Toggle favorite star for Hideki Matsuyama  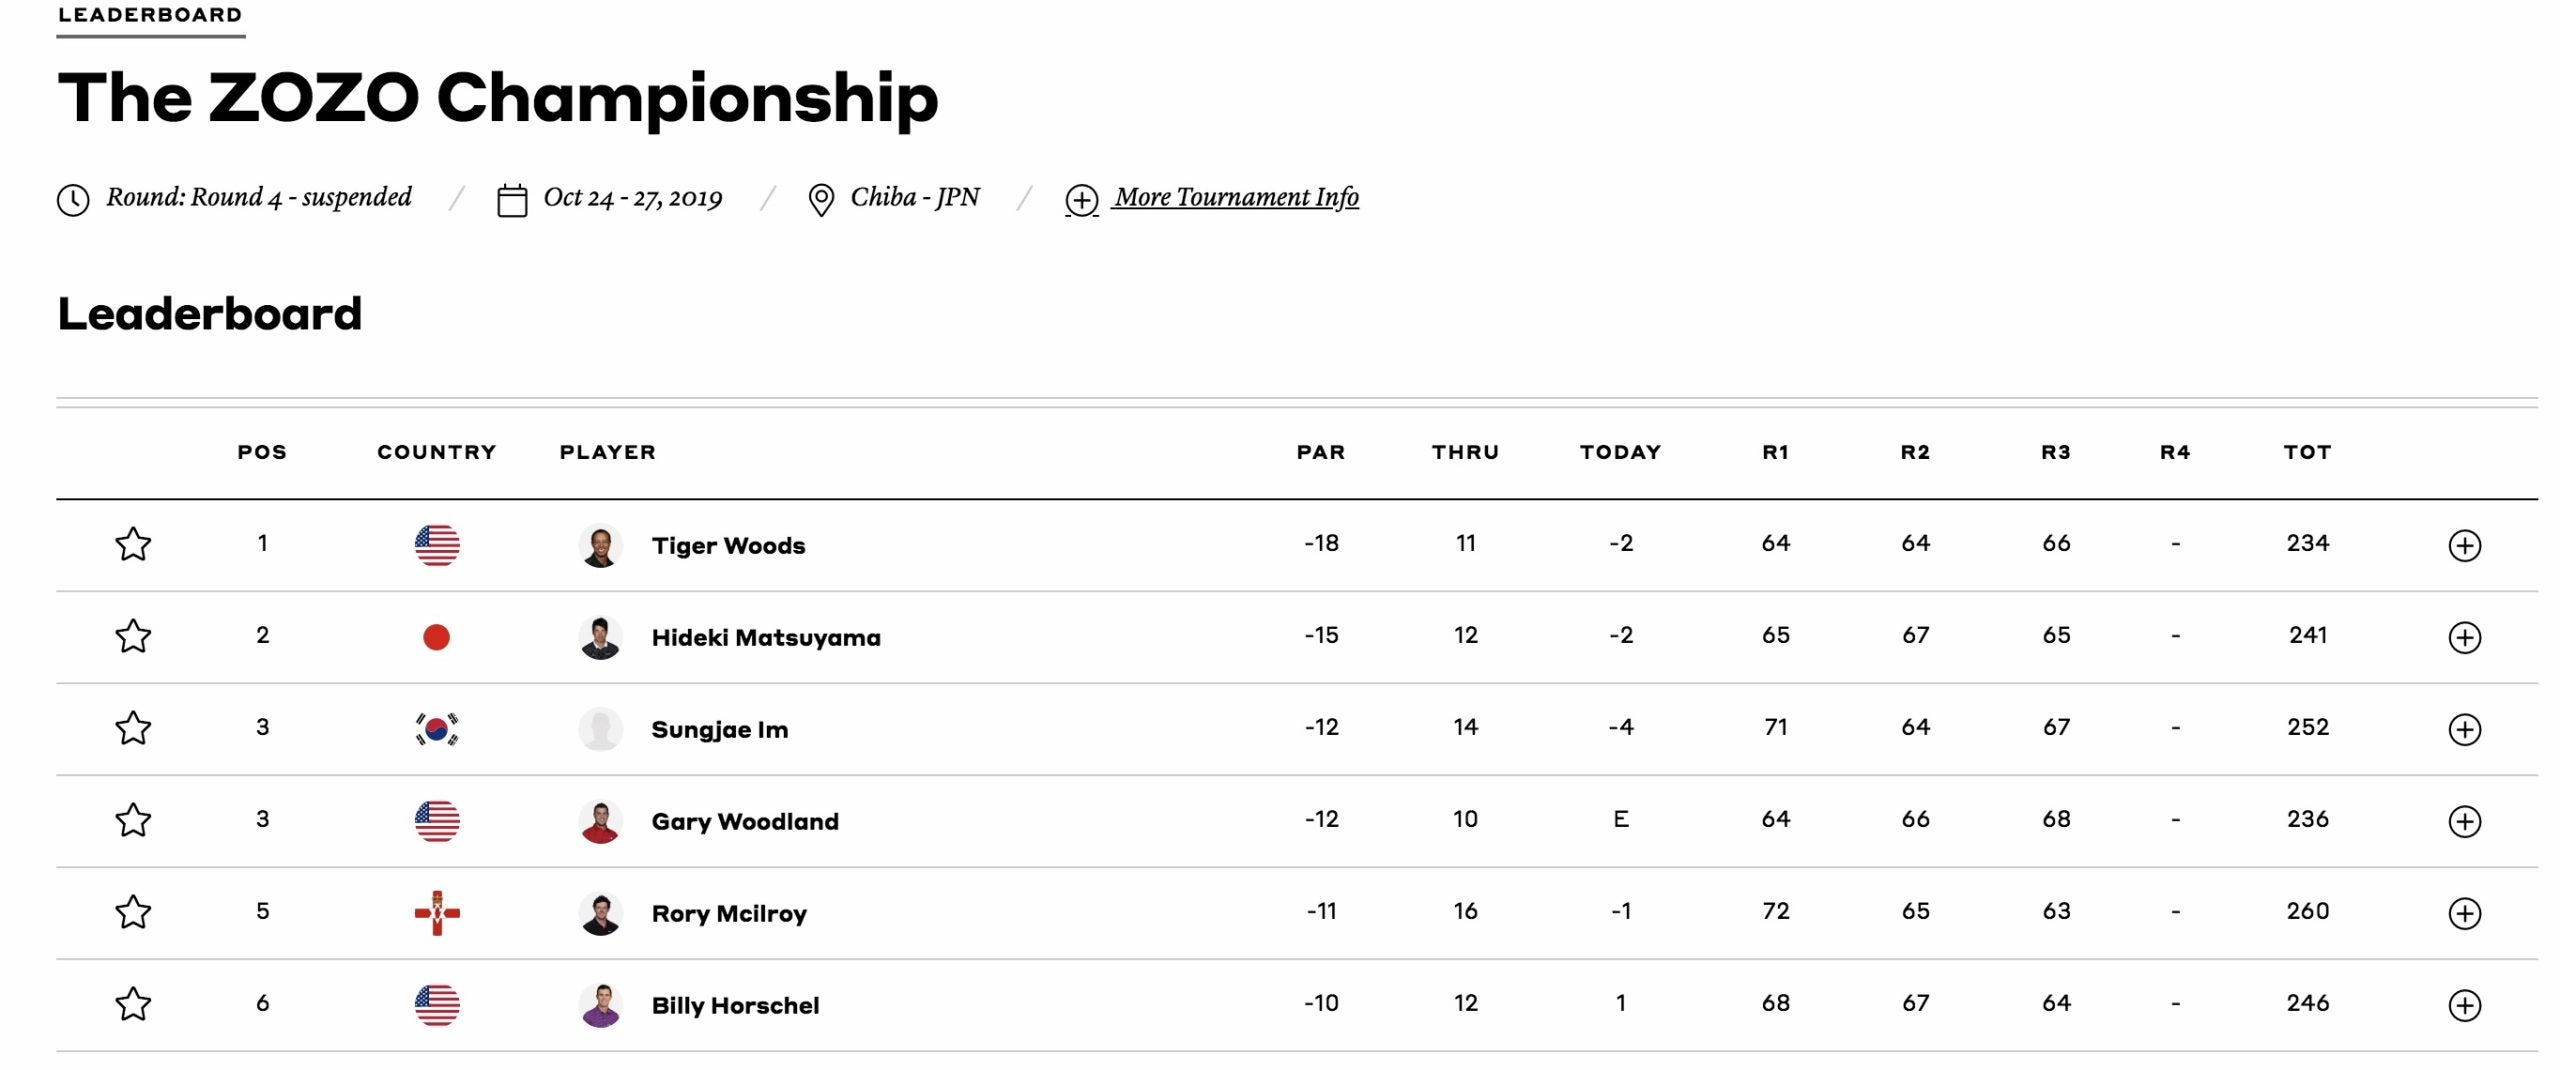pyautogui.click(x=133, y=637)
